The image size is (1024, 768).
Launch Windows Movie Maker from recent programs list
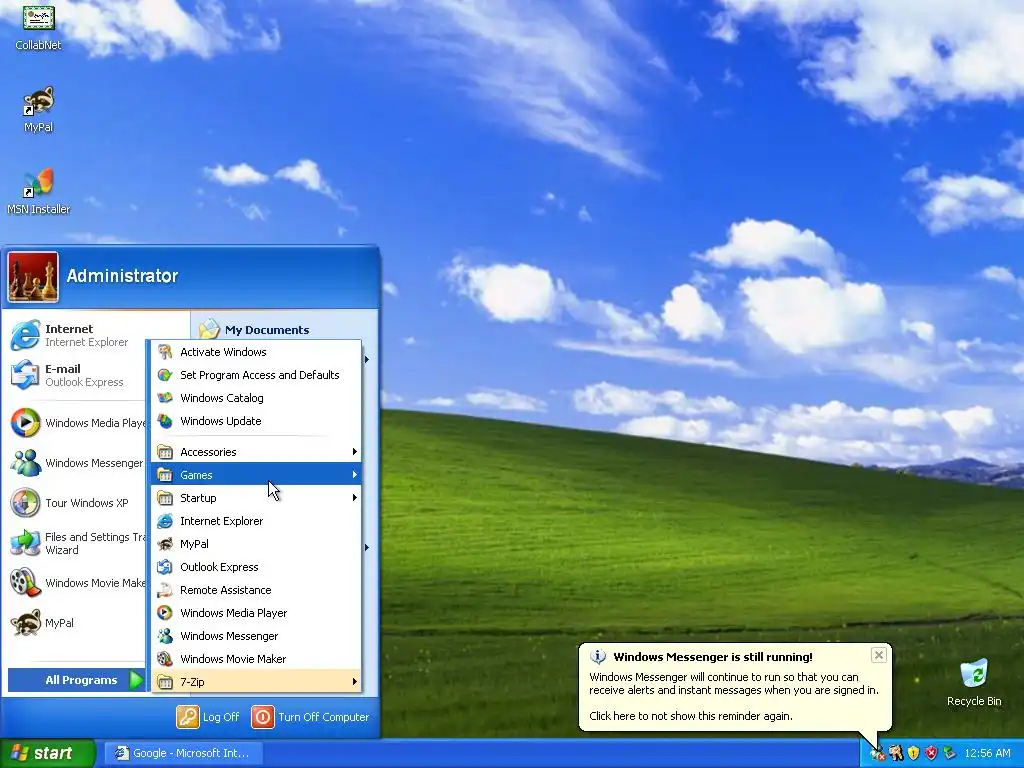coord(77,583)
